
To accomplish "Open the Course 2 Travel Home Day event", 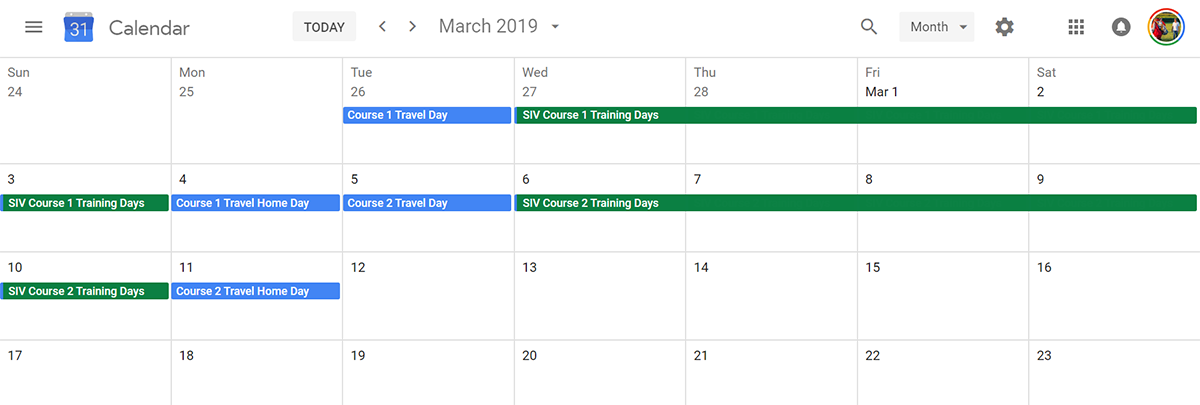I will [256, 291].
